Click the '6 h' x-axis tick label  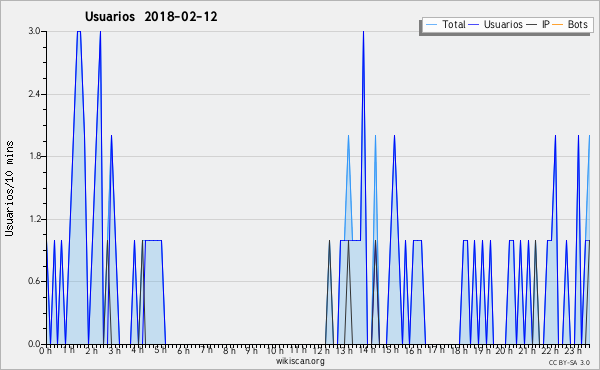[183, 351]
